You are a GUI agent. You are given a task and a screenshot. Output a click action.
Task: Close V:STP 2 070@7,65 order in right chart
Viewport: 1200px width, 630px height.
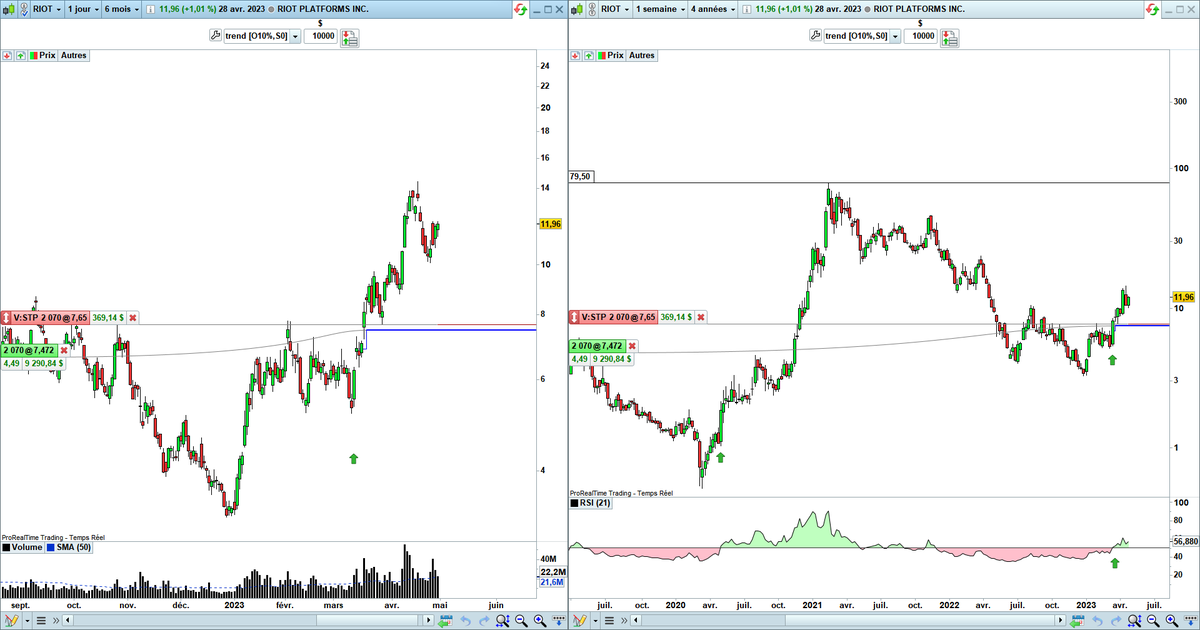[x=701, y=317]
